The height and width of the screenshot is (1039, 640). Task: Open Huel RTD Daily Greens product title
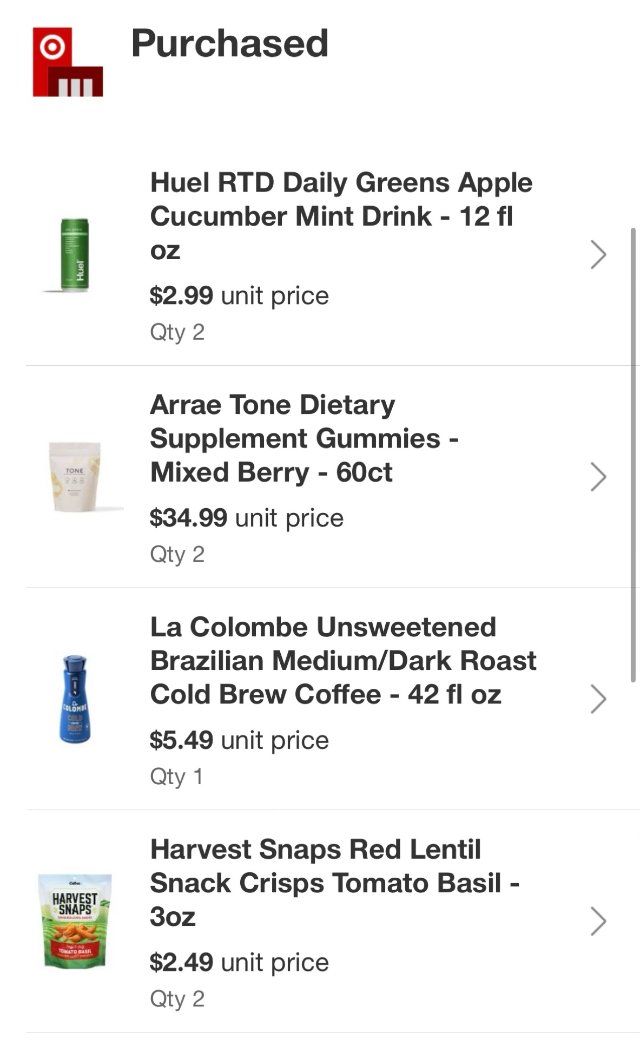pos(341,216)
